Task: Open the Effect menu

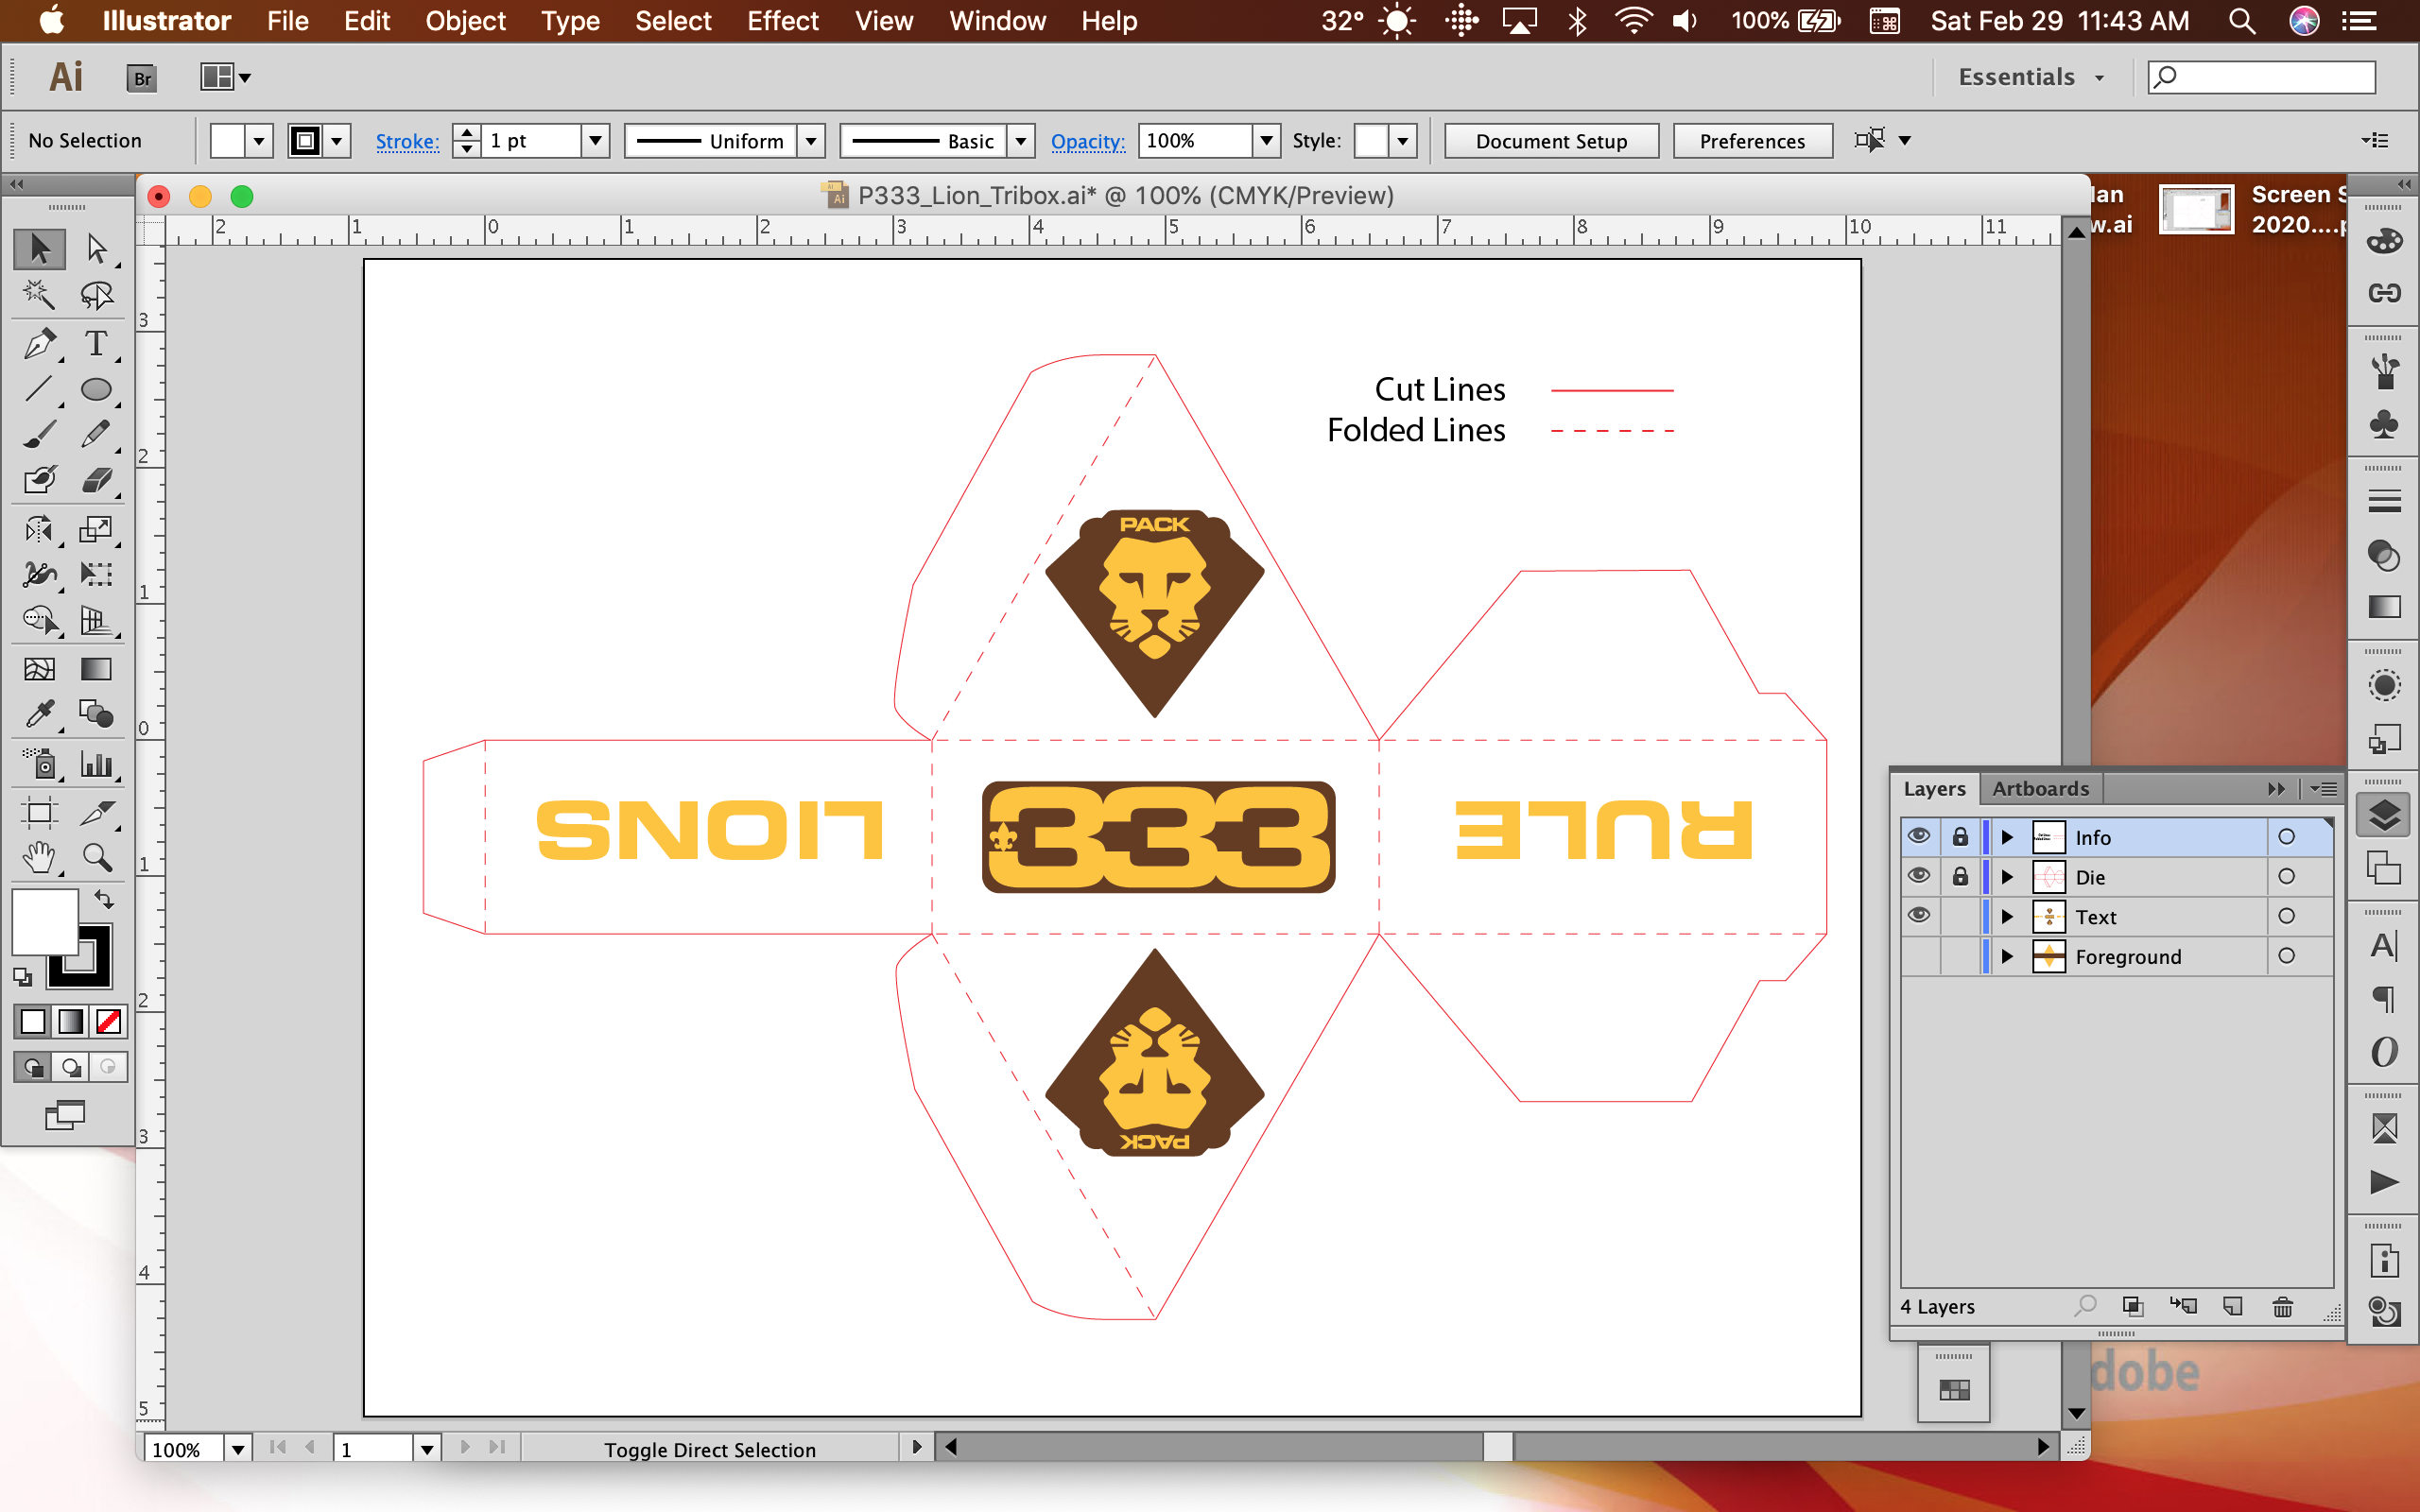Action: 782,21
